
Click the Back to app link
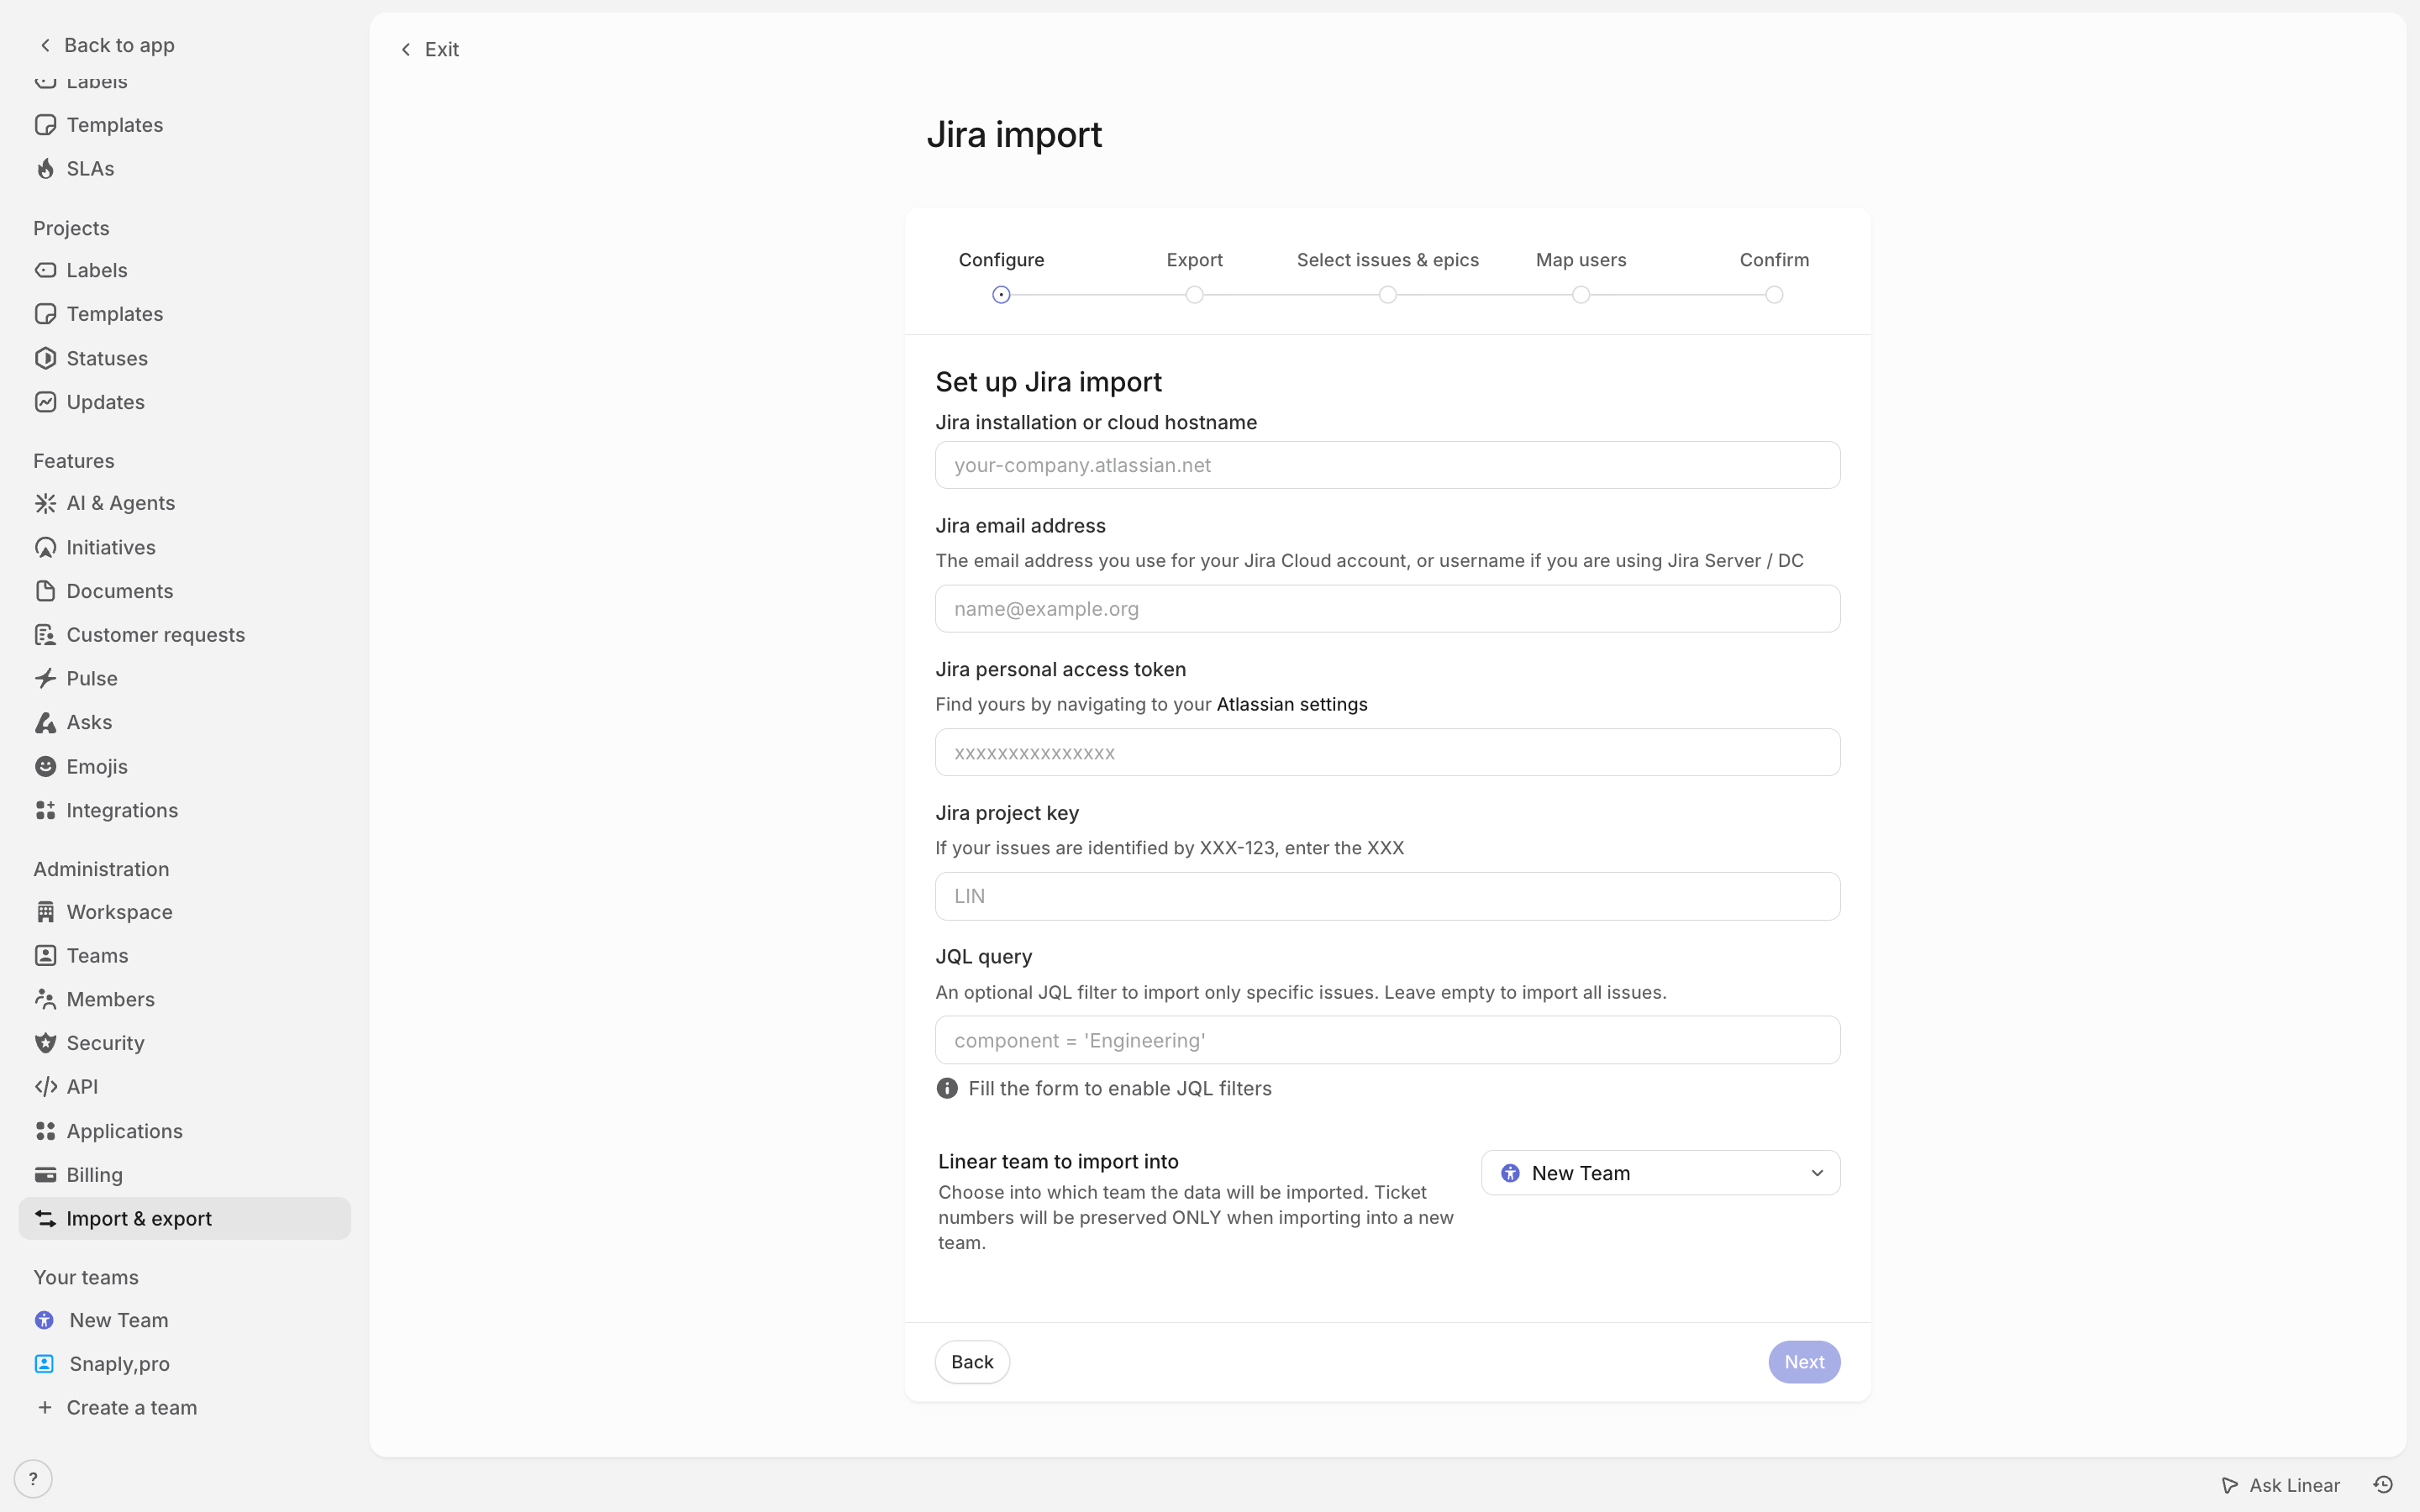click(x=106, y=45)
